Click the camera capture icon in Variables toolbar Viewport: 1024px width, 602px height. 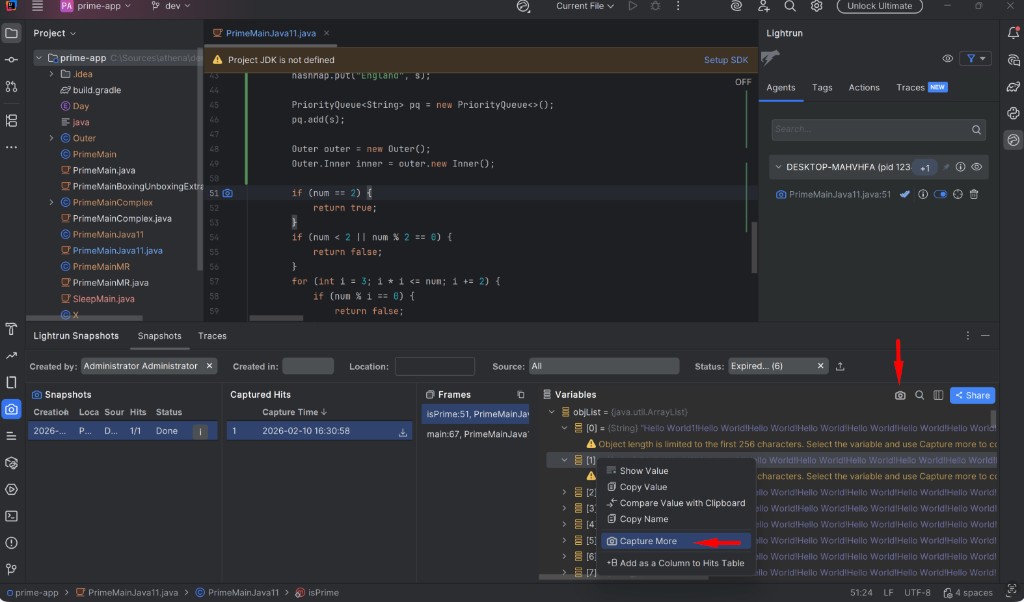tap(900, 395)
